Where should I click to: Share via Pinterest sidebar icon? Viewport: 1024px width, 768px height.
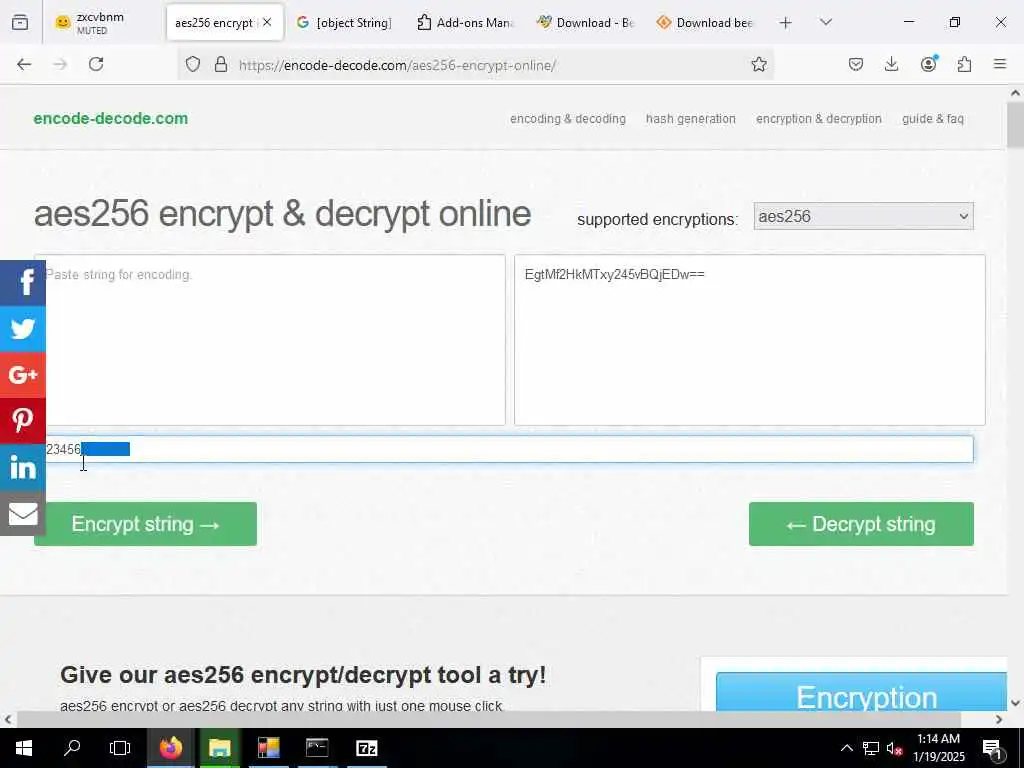coord(23,421)
